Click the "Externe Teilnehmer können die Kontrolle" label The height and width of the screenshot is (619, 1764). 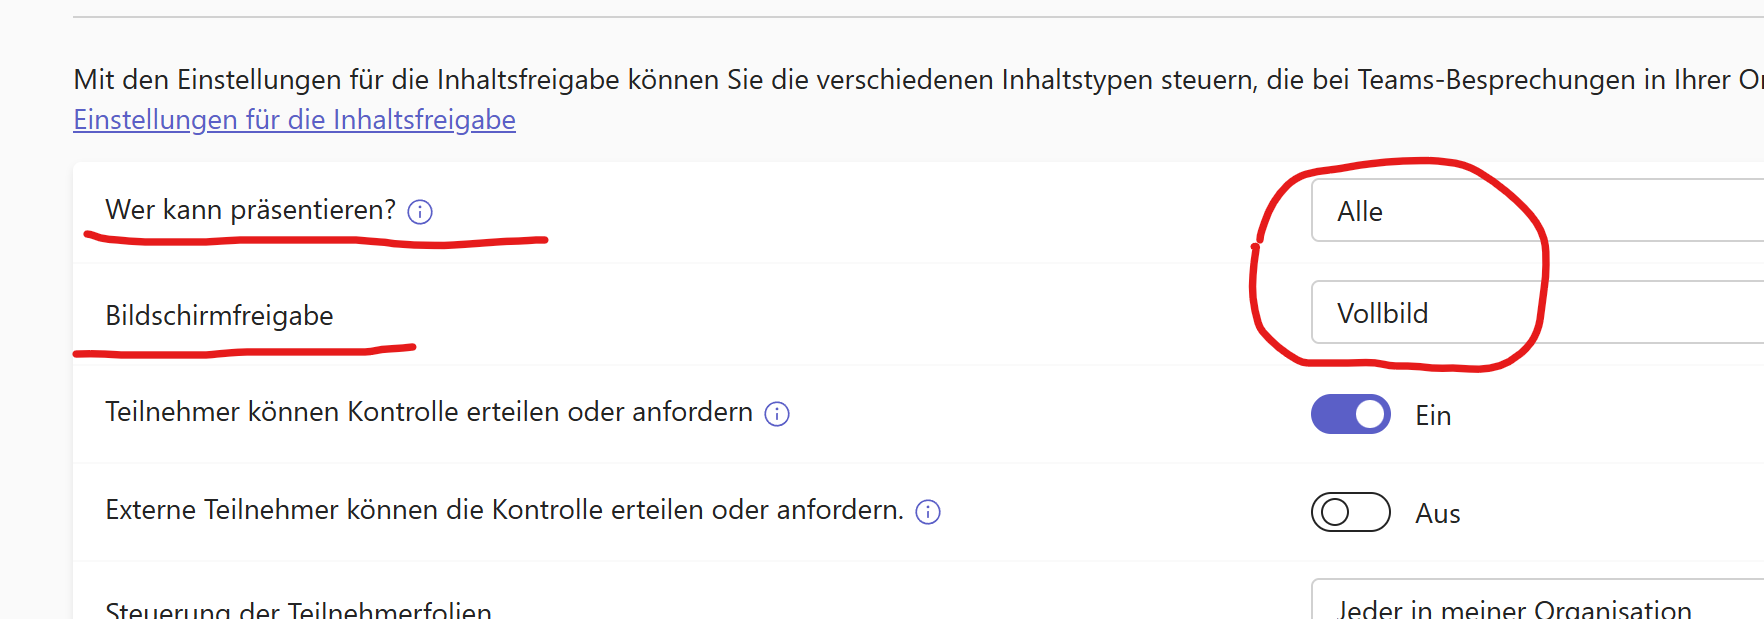point(503,510)
